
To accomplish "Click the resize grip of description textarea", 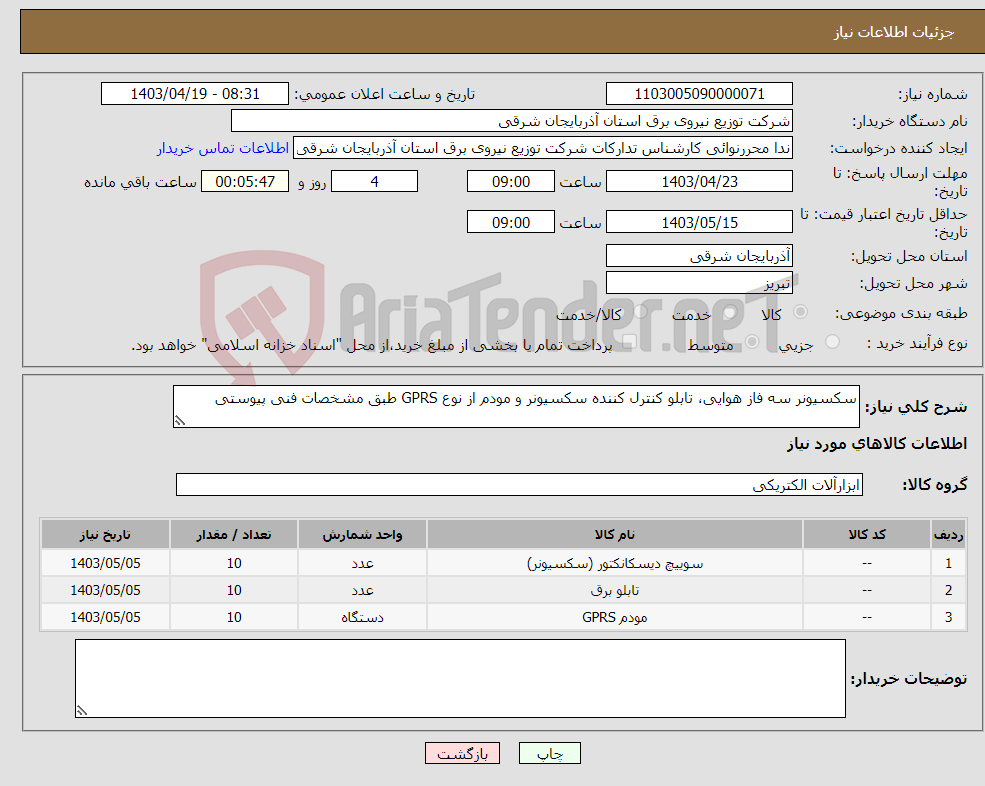I will pyautogui.click(x=180, y=420).
